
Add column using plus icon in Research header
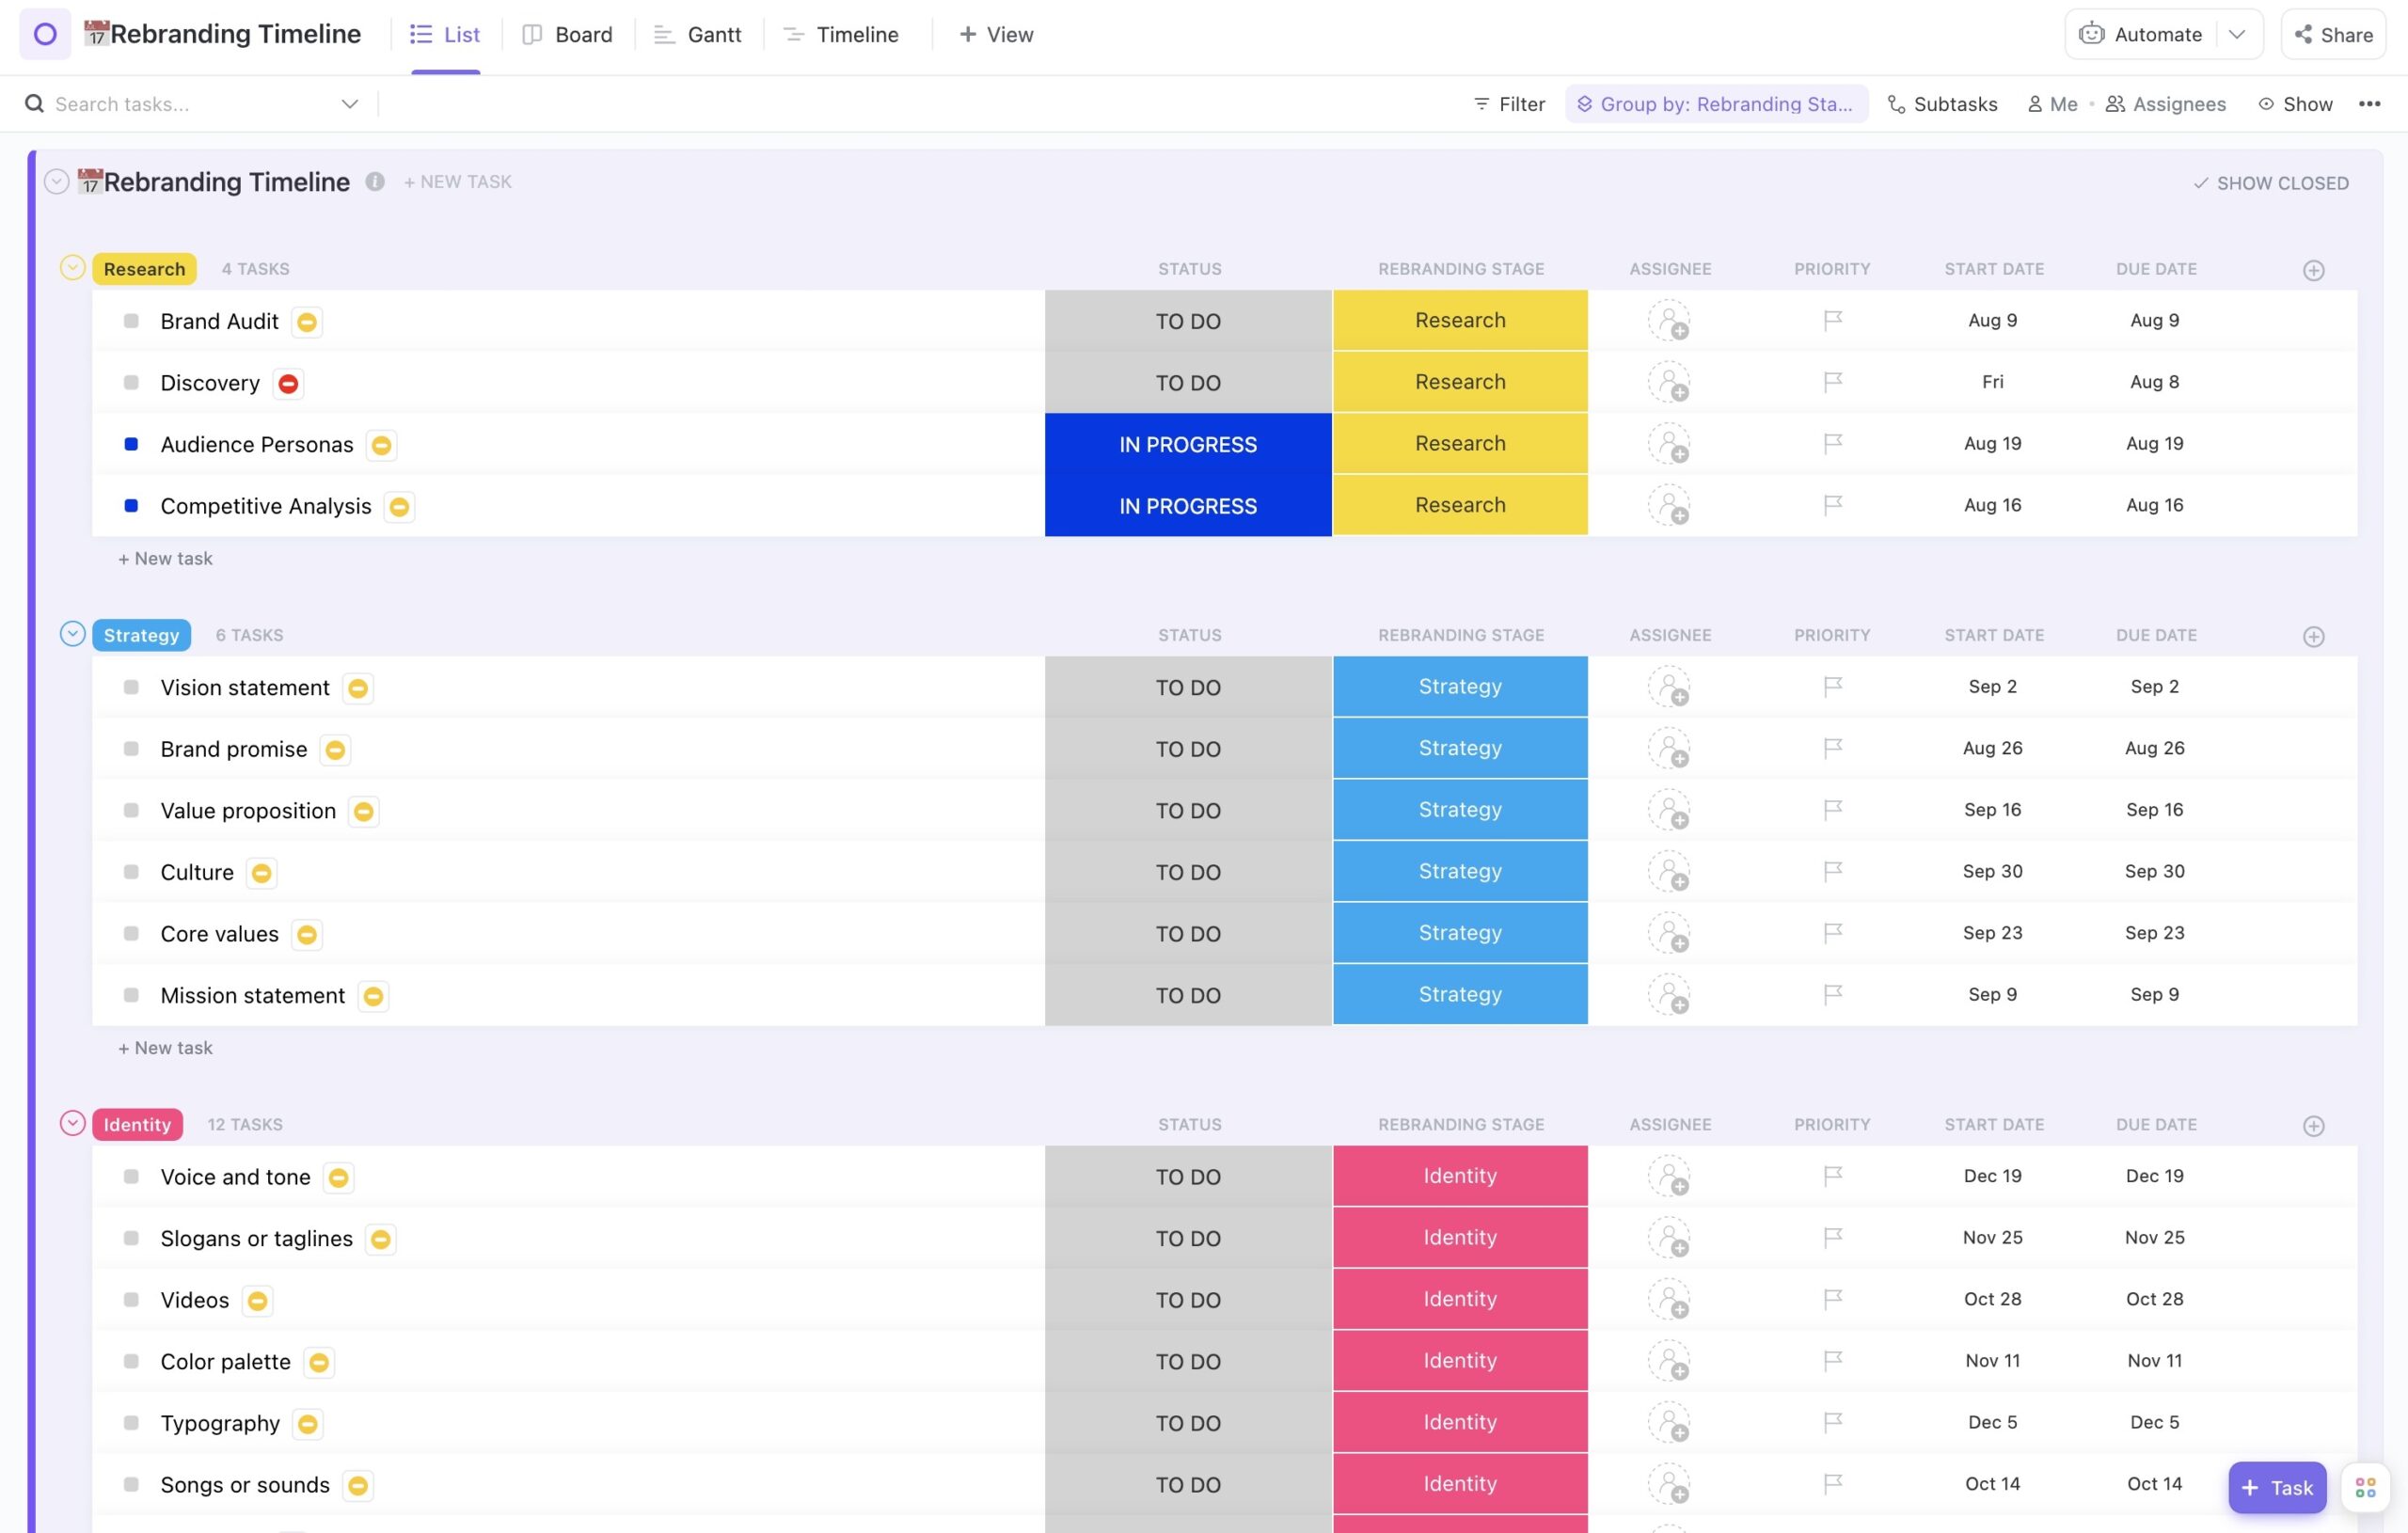2313,271
